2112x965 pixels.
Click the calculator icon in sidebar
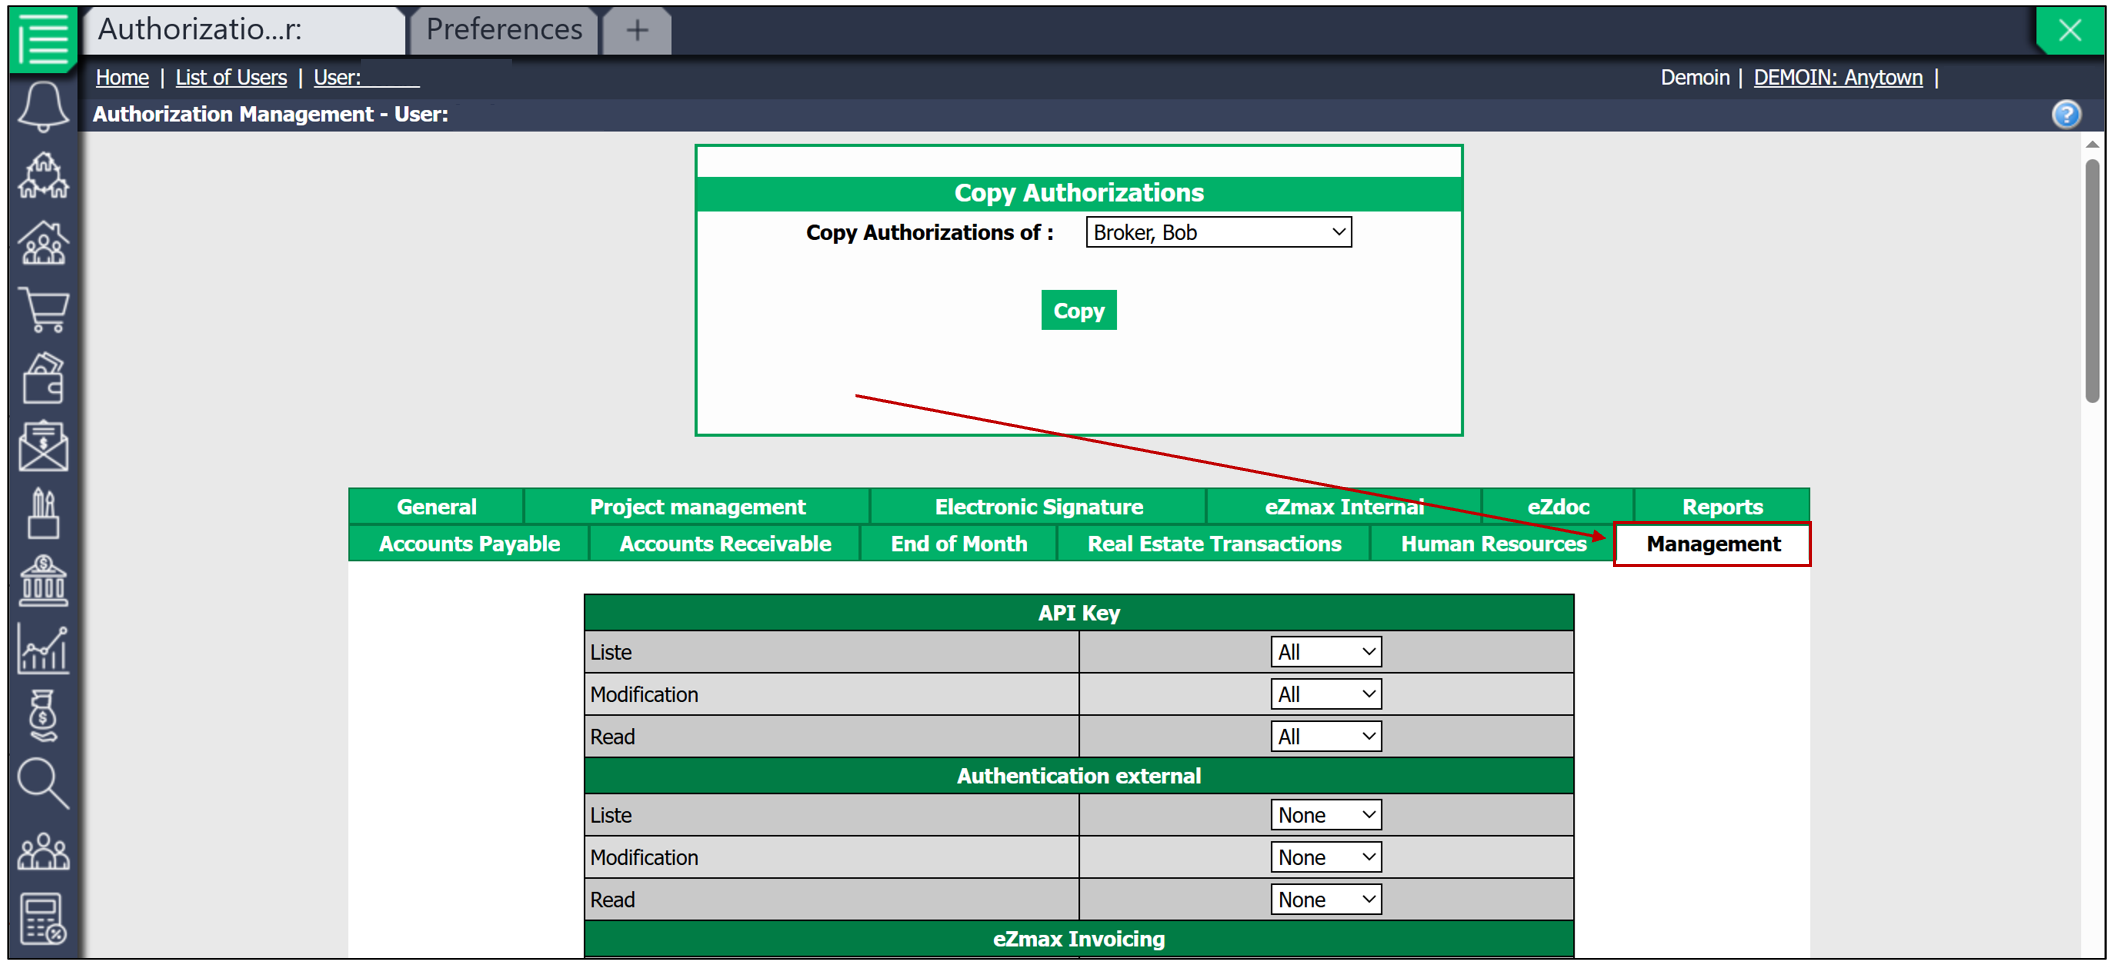tap(43, 918)
